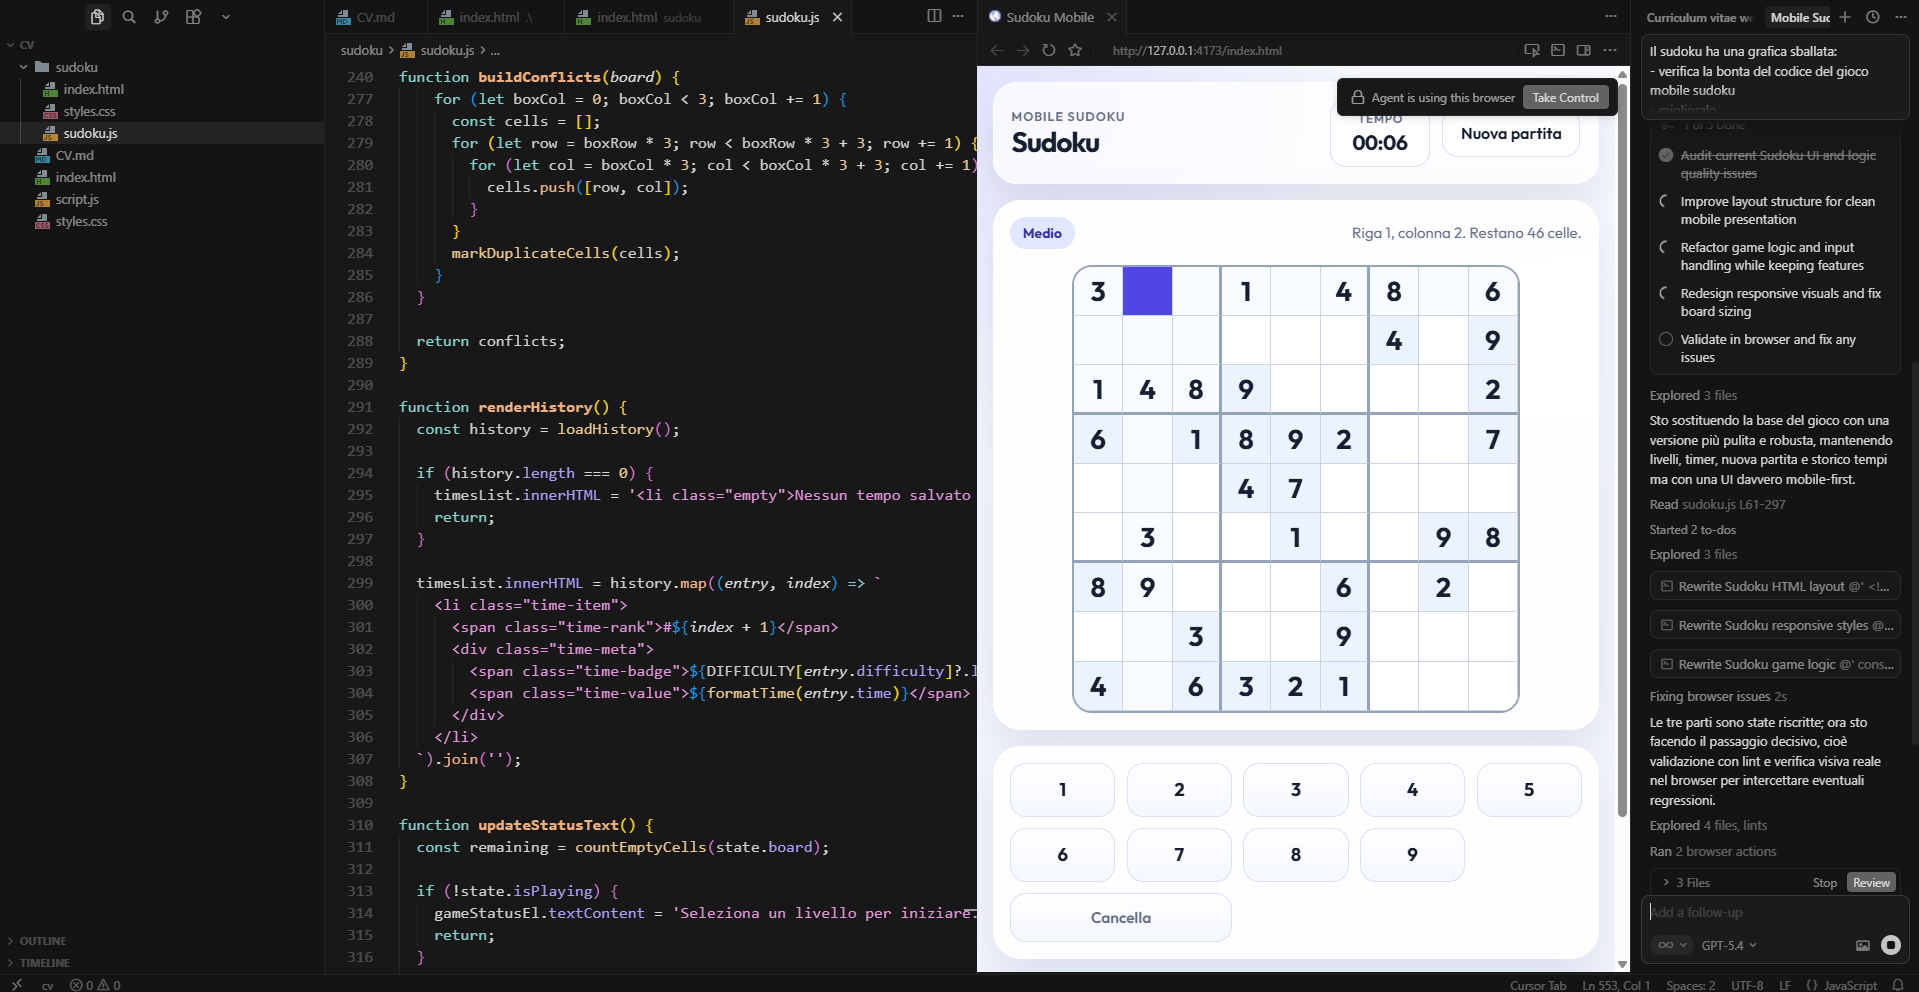Toggle the 'Audit current Sudoku UI' completed to-do
This screenshot has height=992, width=1919.
1666,155
